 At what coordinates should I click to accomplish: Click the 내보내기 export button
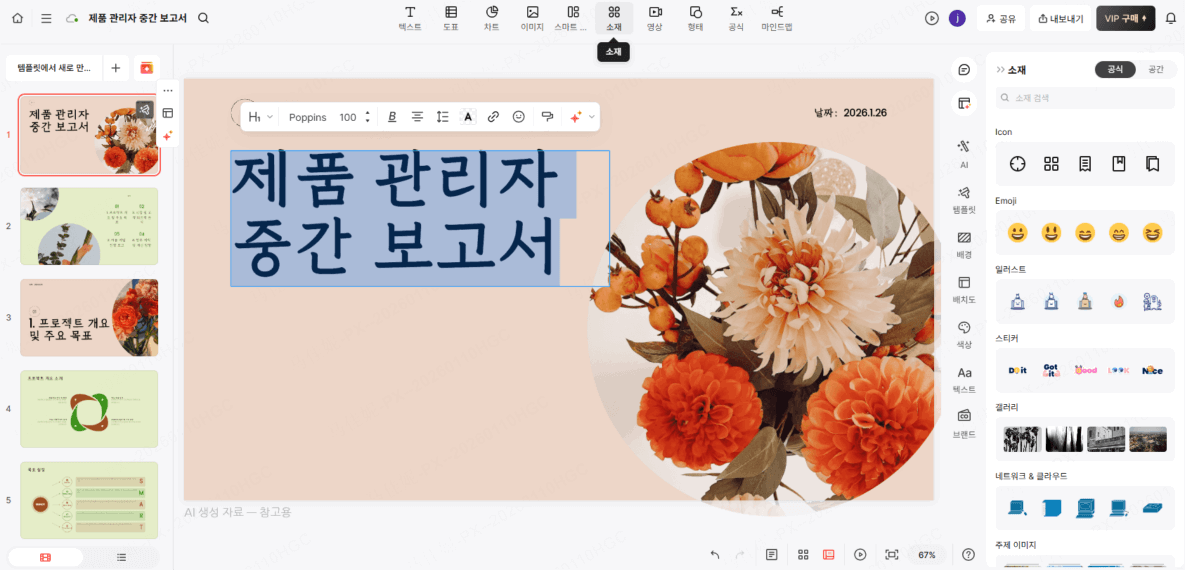(1060, 18)
